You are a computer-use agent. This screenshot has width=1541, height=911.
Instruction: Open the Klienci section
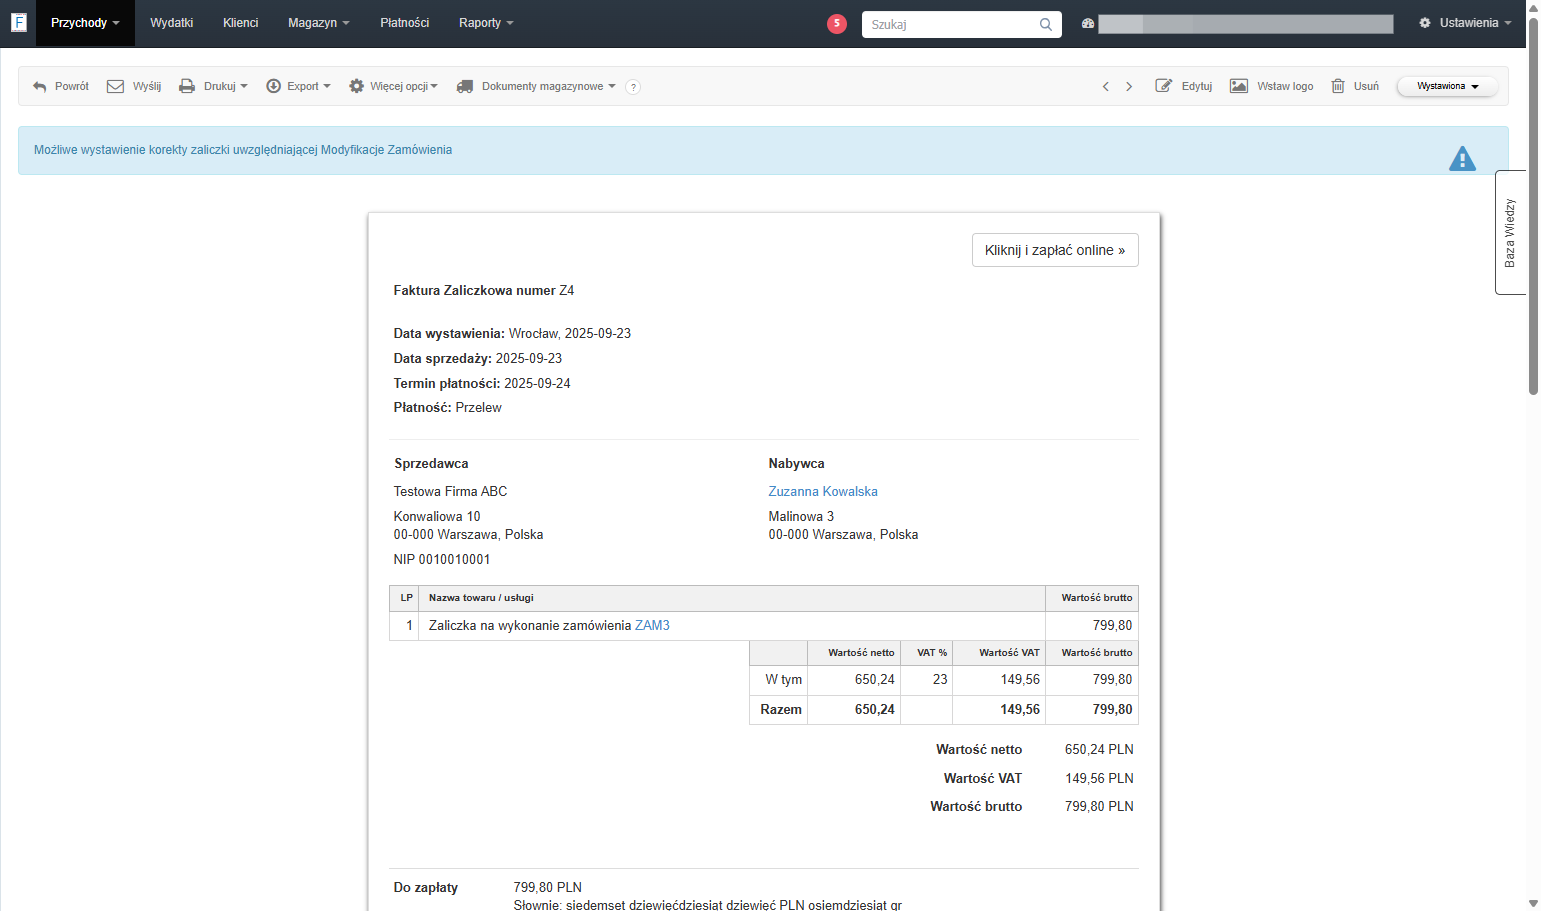[241, 23]
